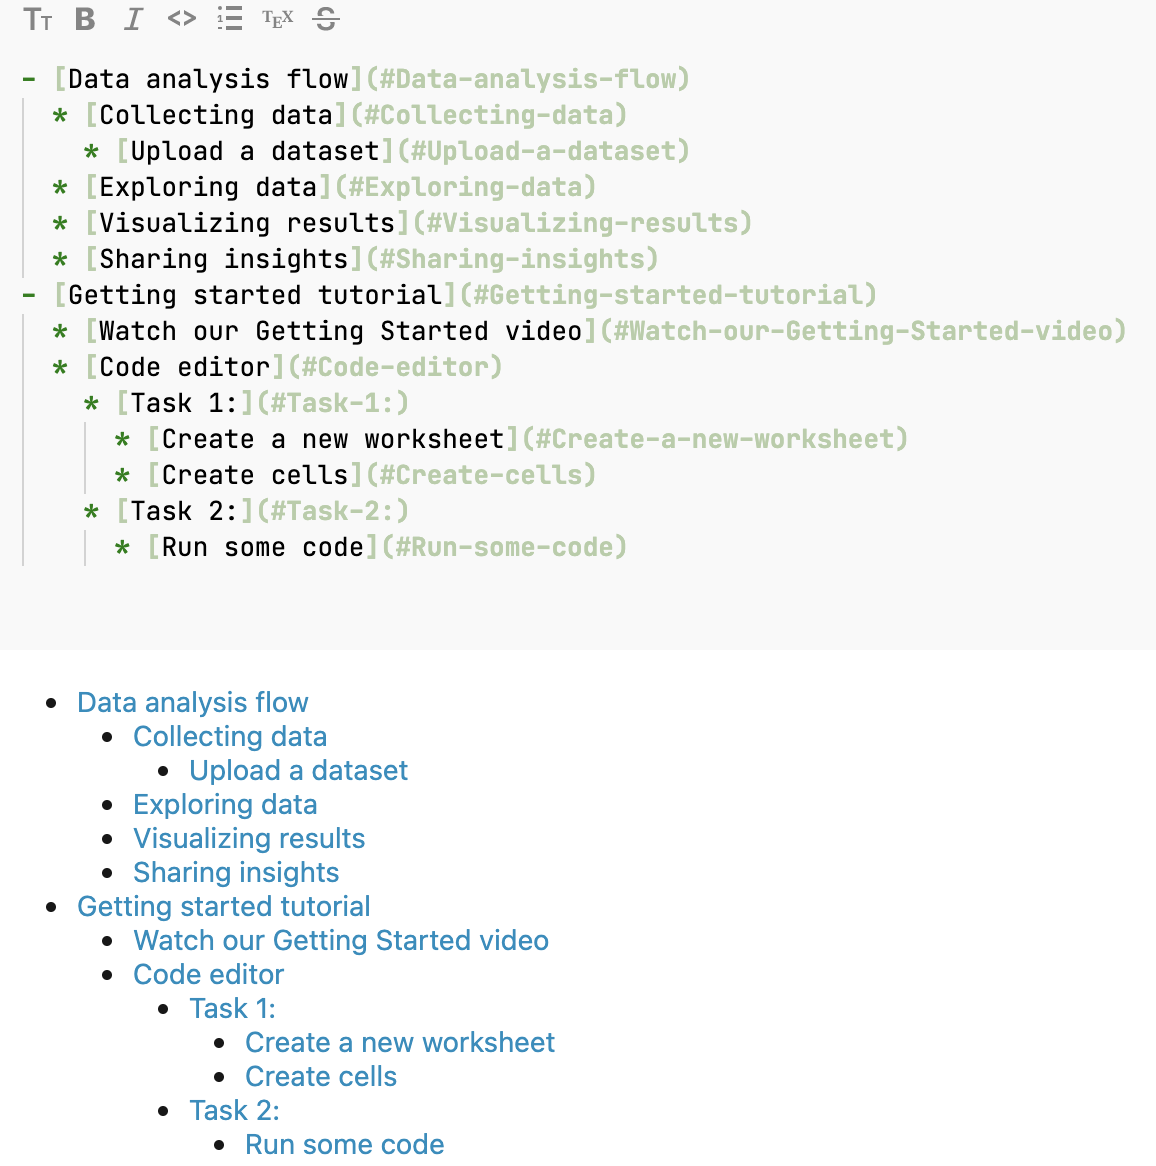Open the Exploring data link

click(x=225, y=804)
